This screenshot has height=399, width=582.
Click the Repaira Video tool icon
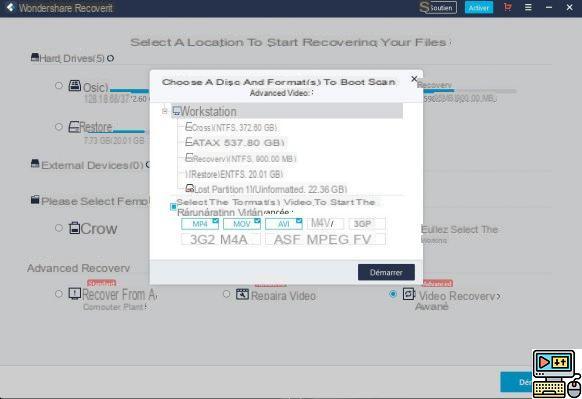(242, 294)
